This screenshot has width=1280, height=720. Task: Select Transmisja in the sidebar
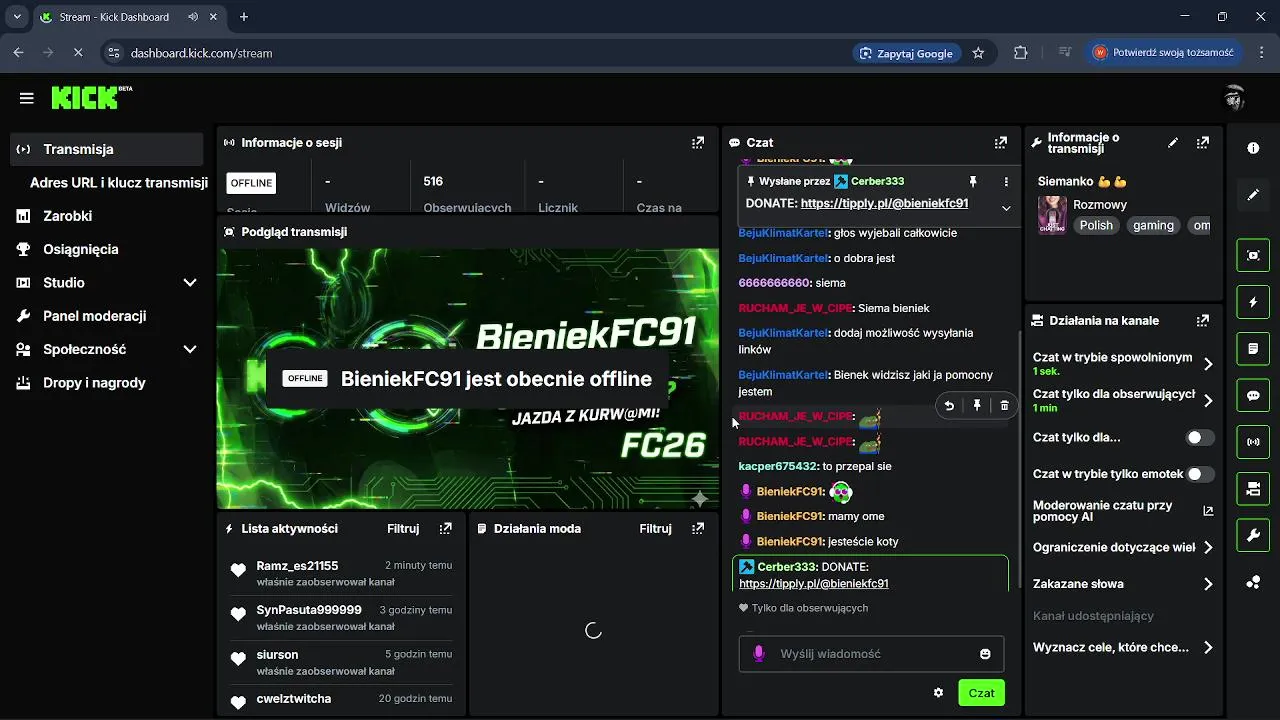pyautogui.click(x=107, y=149)
